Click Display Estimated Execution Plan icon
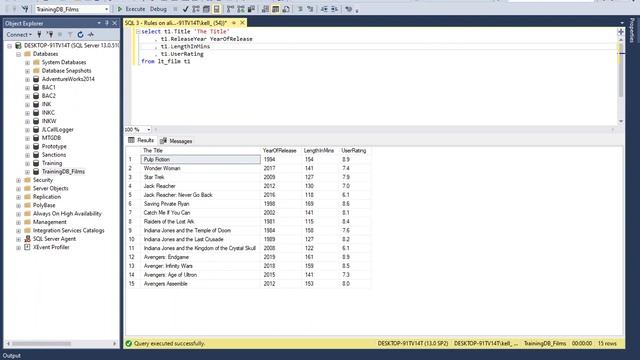The height and width of the screenshot is (360, 640). point(196,9)
